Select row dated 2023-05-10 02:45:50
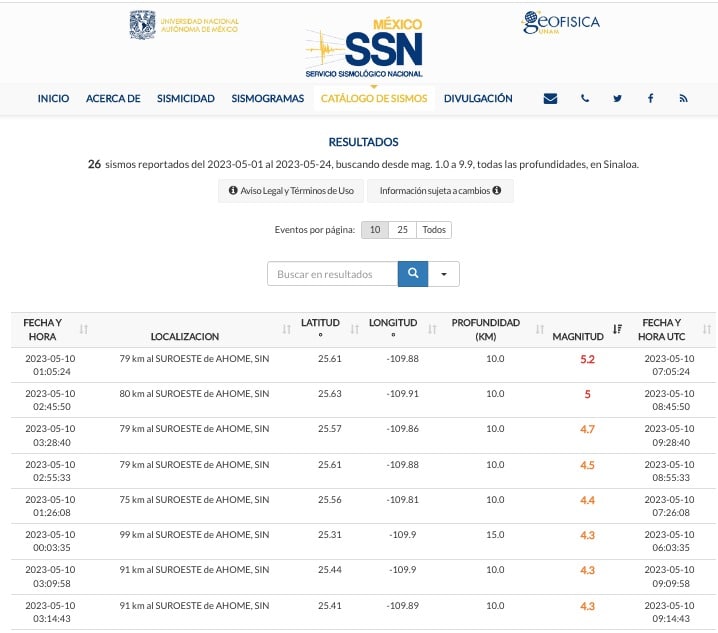This screenshot has width=718, height=633. coord(364,400)
